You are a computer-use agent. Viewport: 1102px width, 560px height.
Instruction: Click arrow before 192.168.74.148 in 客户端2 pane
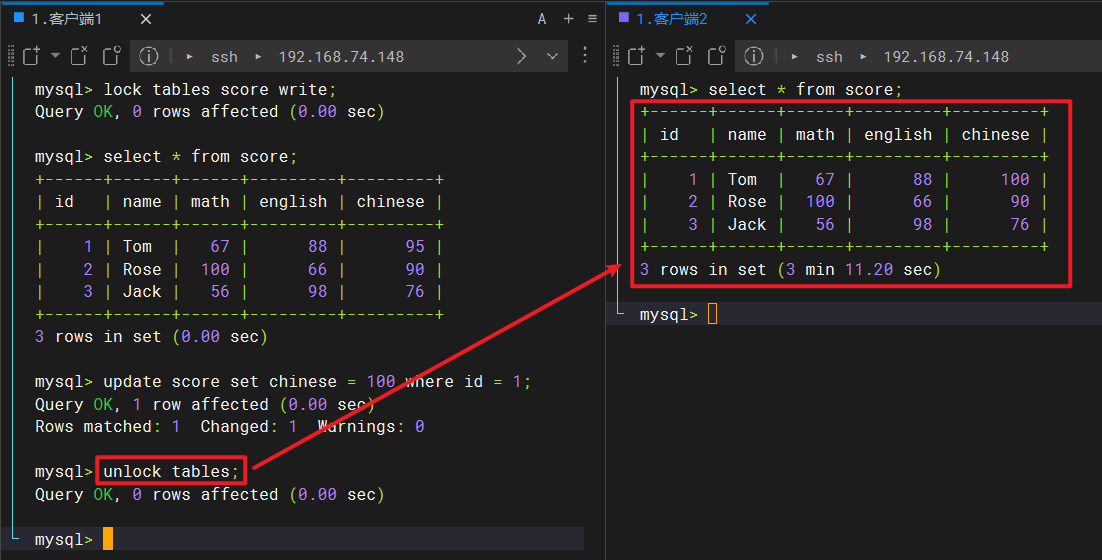(863, 57)
